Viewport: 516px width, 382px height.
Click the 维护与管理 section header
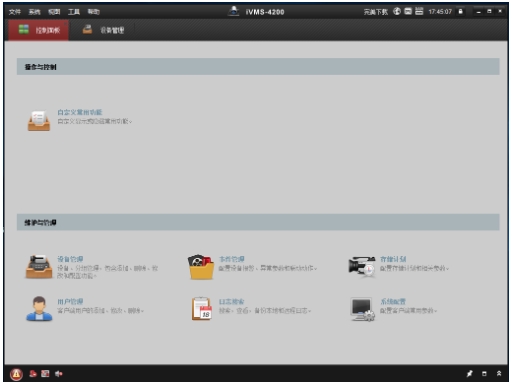click(258, 222)
